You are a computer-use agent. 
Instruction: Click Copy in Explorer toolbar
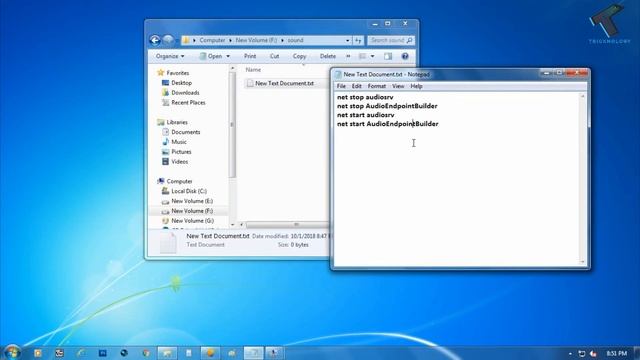[299, 56]
